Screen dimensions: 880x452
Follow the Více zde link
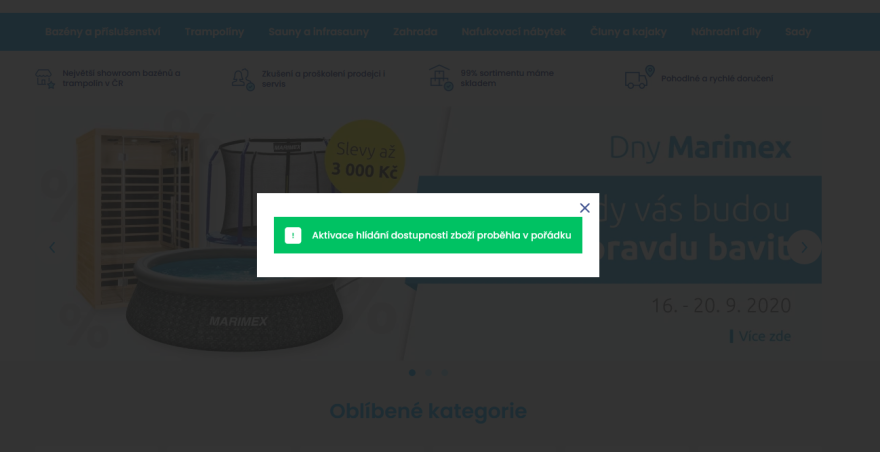[x=764, y=336]
